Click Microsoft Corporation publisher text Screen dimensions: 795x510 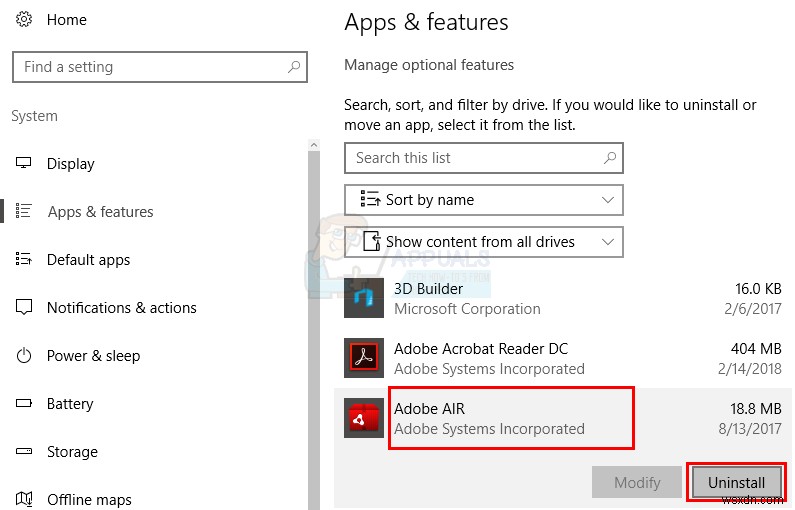467,309
